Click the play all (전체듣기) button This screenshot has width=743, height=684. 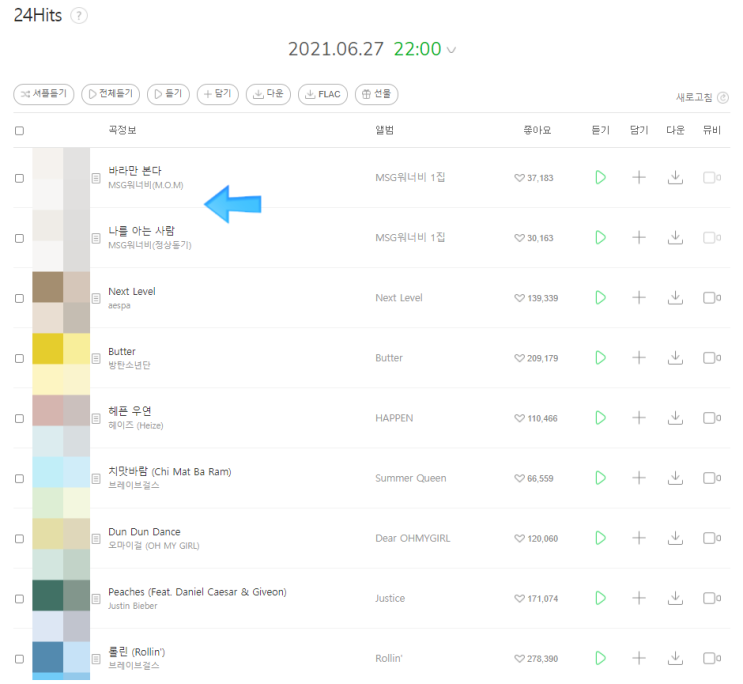coord(110,94)
